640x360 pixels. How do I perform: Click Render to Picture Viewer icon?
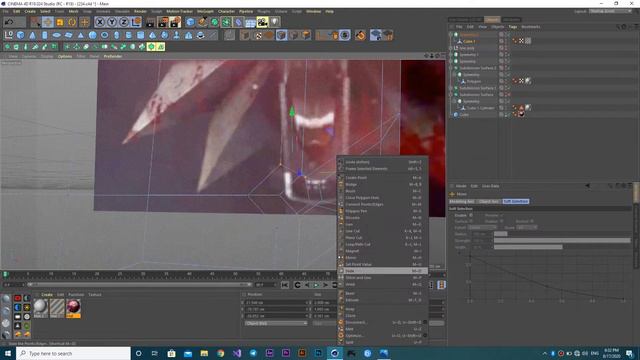click(x=163, y=22)
